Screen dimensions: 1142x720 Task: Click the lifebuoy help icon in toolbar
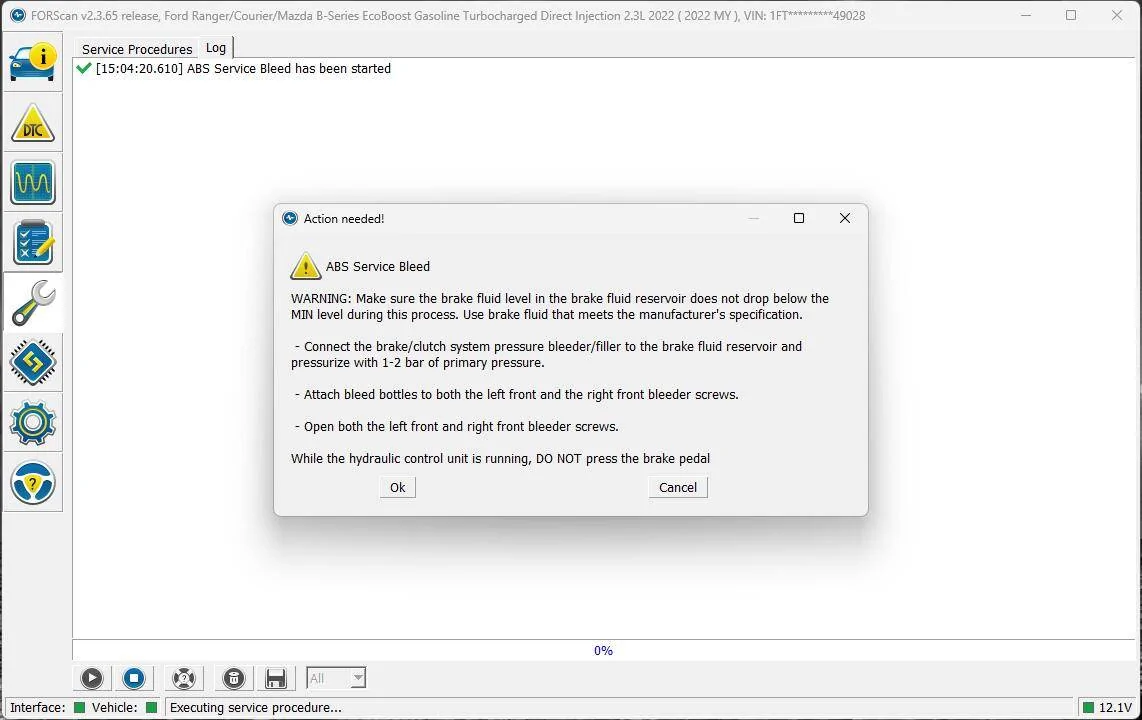184,679
